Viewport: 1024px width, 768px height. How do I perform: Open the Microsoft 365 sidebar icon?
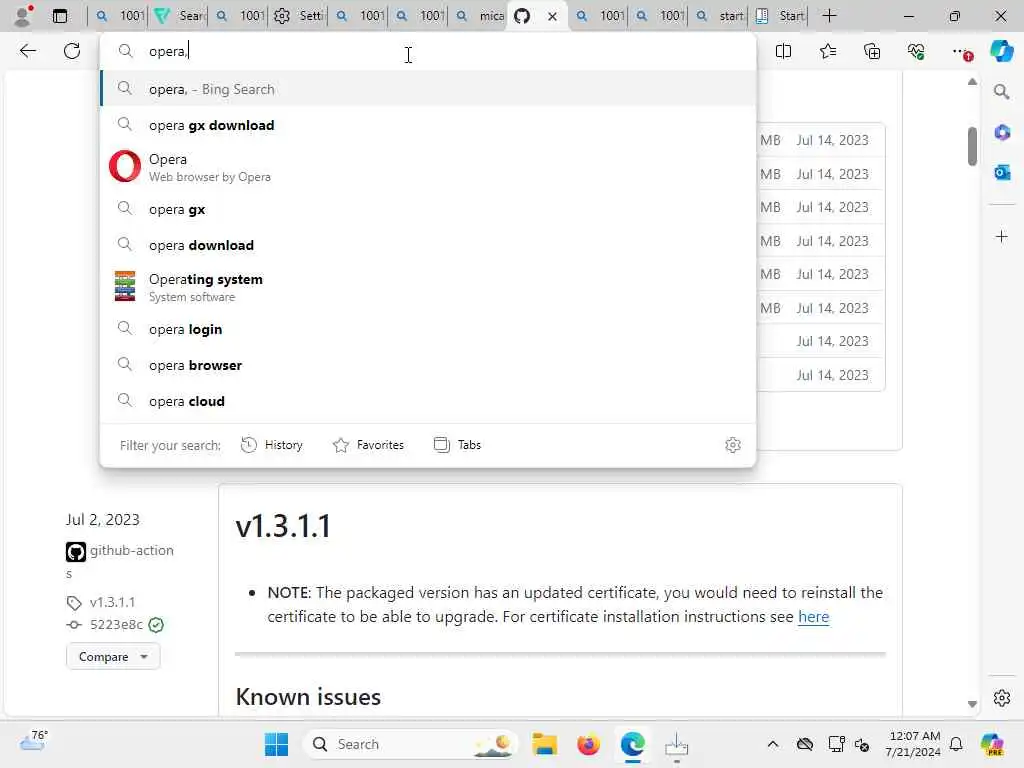[1001, 133]
